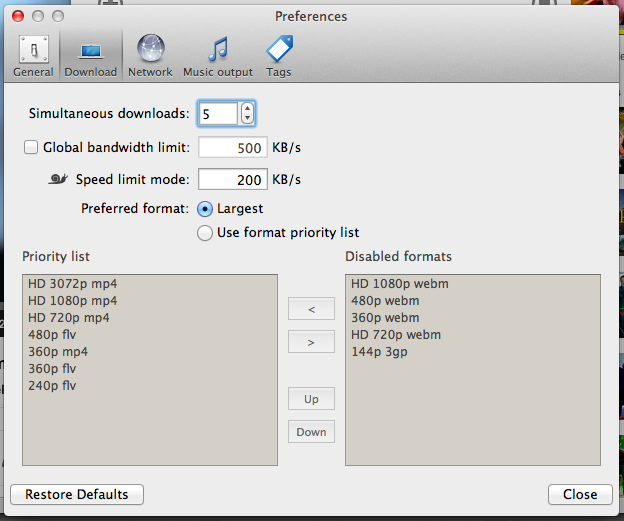
Task: Select HD 1080p mp4 in priority list
Action: (150, 301)
